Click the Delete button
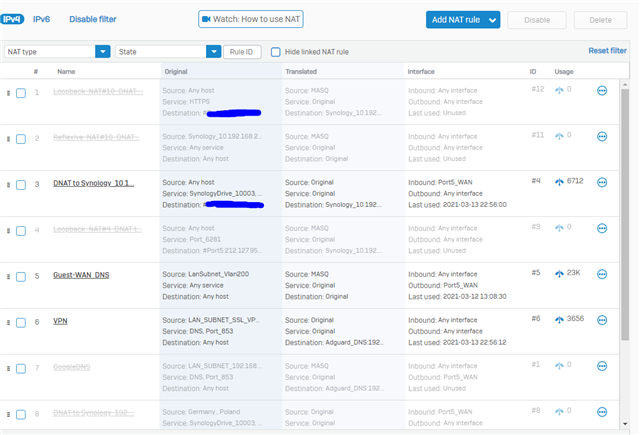The height and width of the screenshot is (435, 640). click(x=600, y=20)
